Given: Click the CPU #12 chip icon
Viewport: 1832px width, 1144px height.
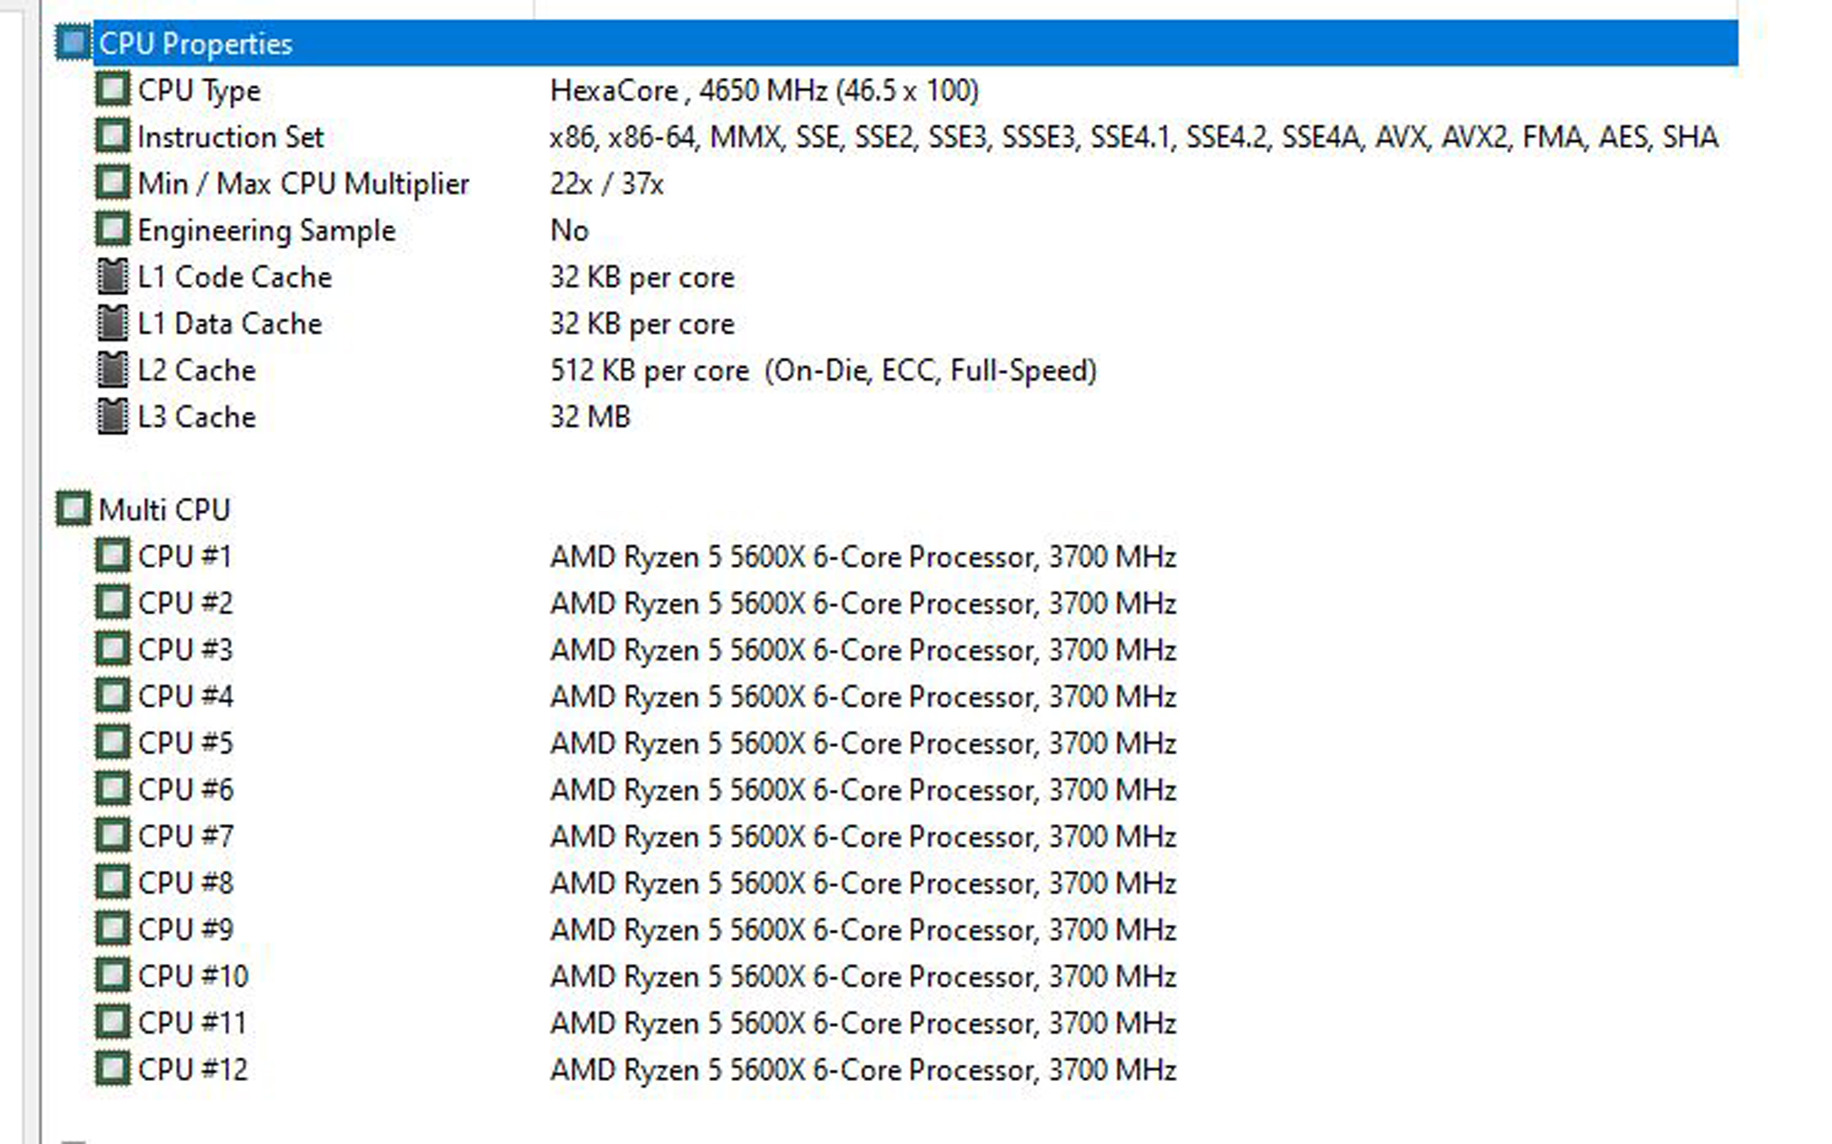Looking at the screenshot, I should tap(112, 1069).
